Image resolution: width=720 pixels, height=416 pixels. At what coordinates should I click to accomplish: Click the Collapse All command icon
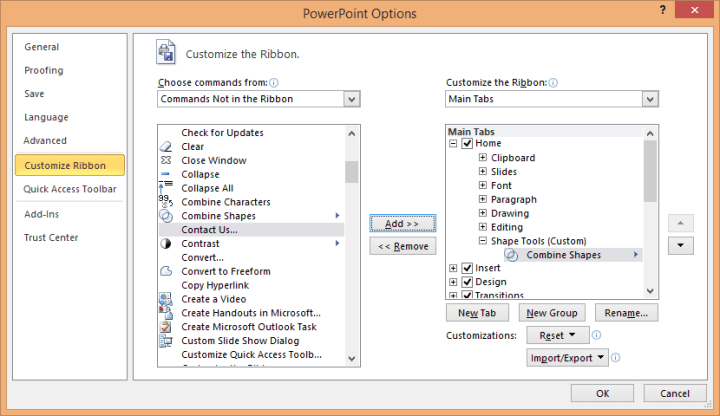[x=166, y=188]
